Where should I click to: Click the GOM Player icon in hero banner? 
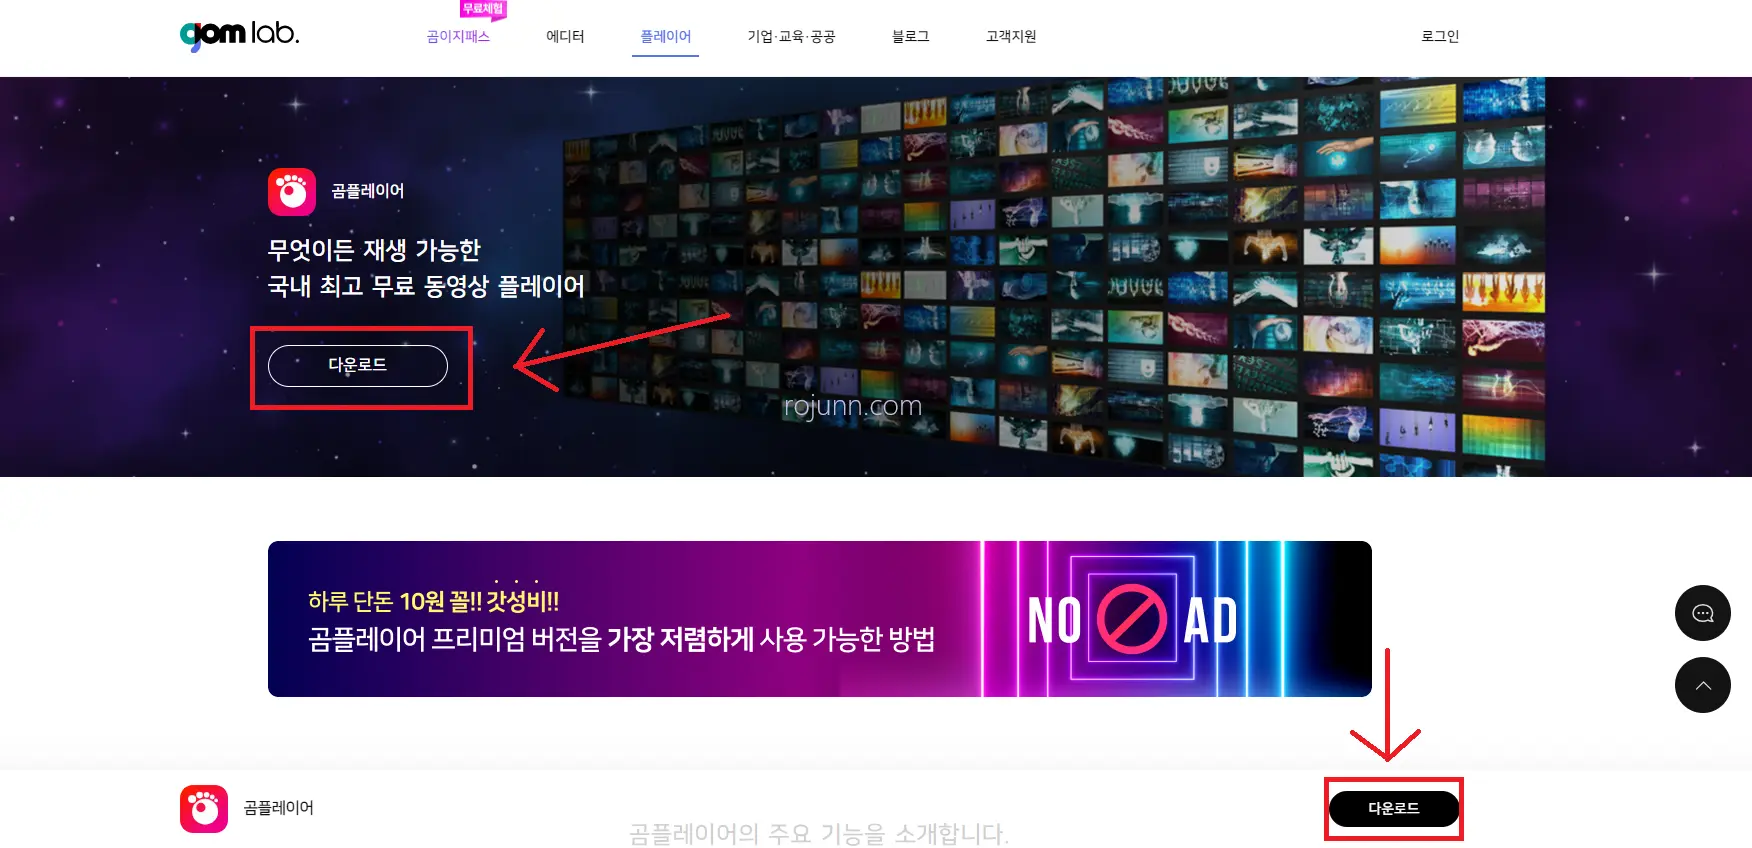point(292,191)
